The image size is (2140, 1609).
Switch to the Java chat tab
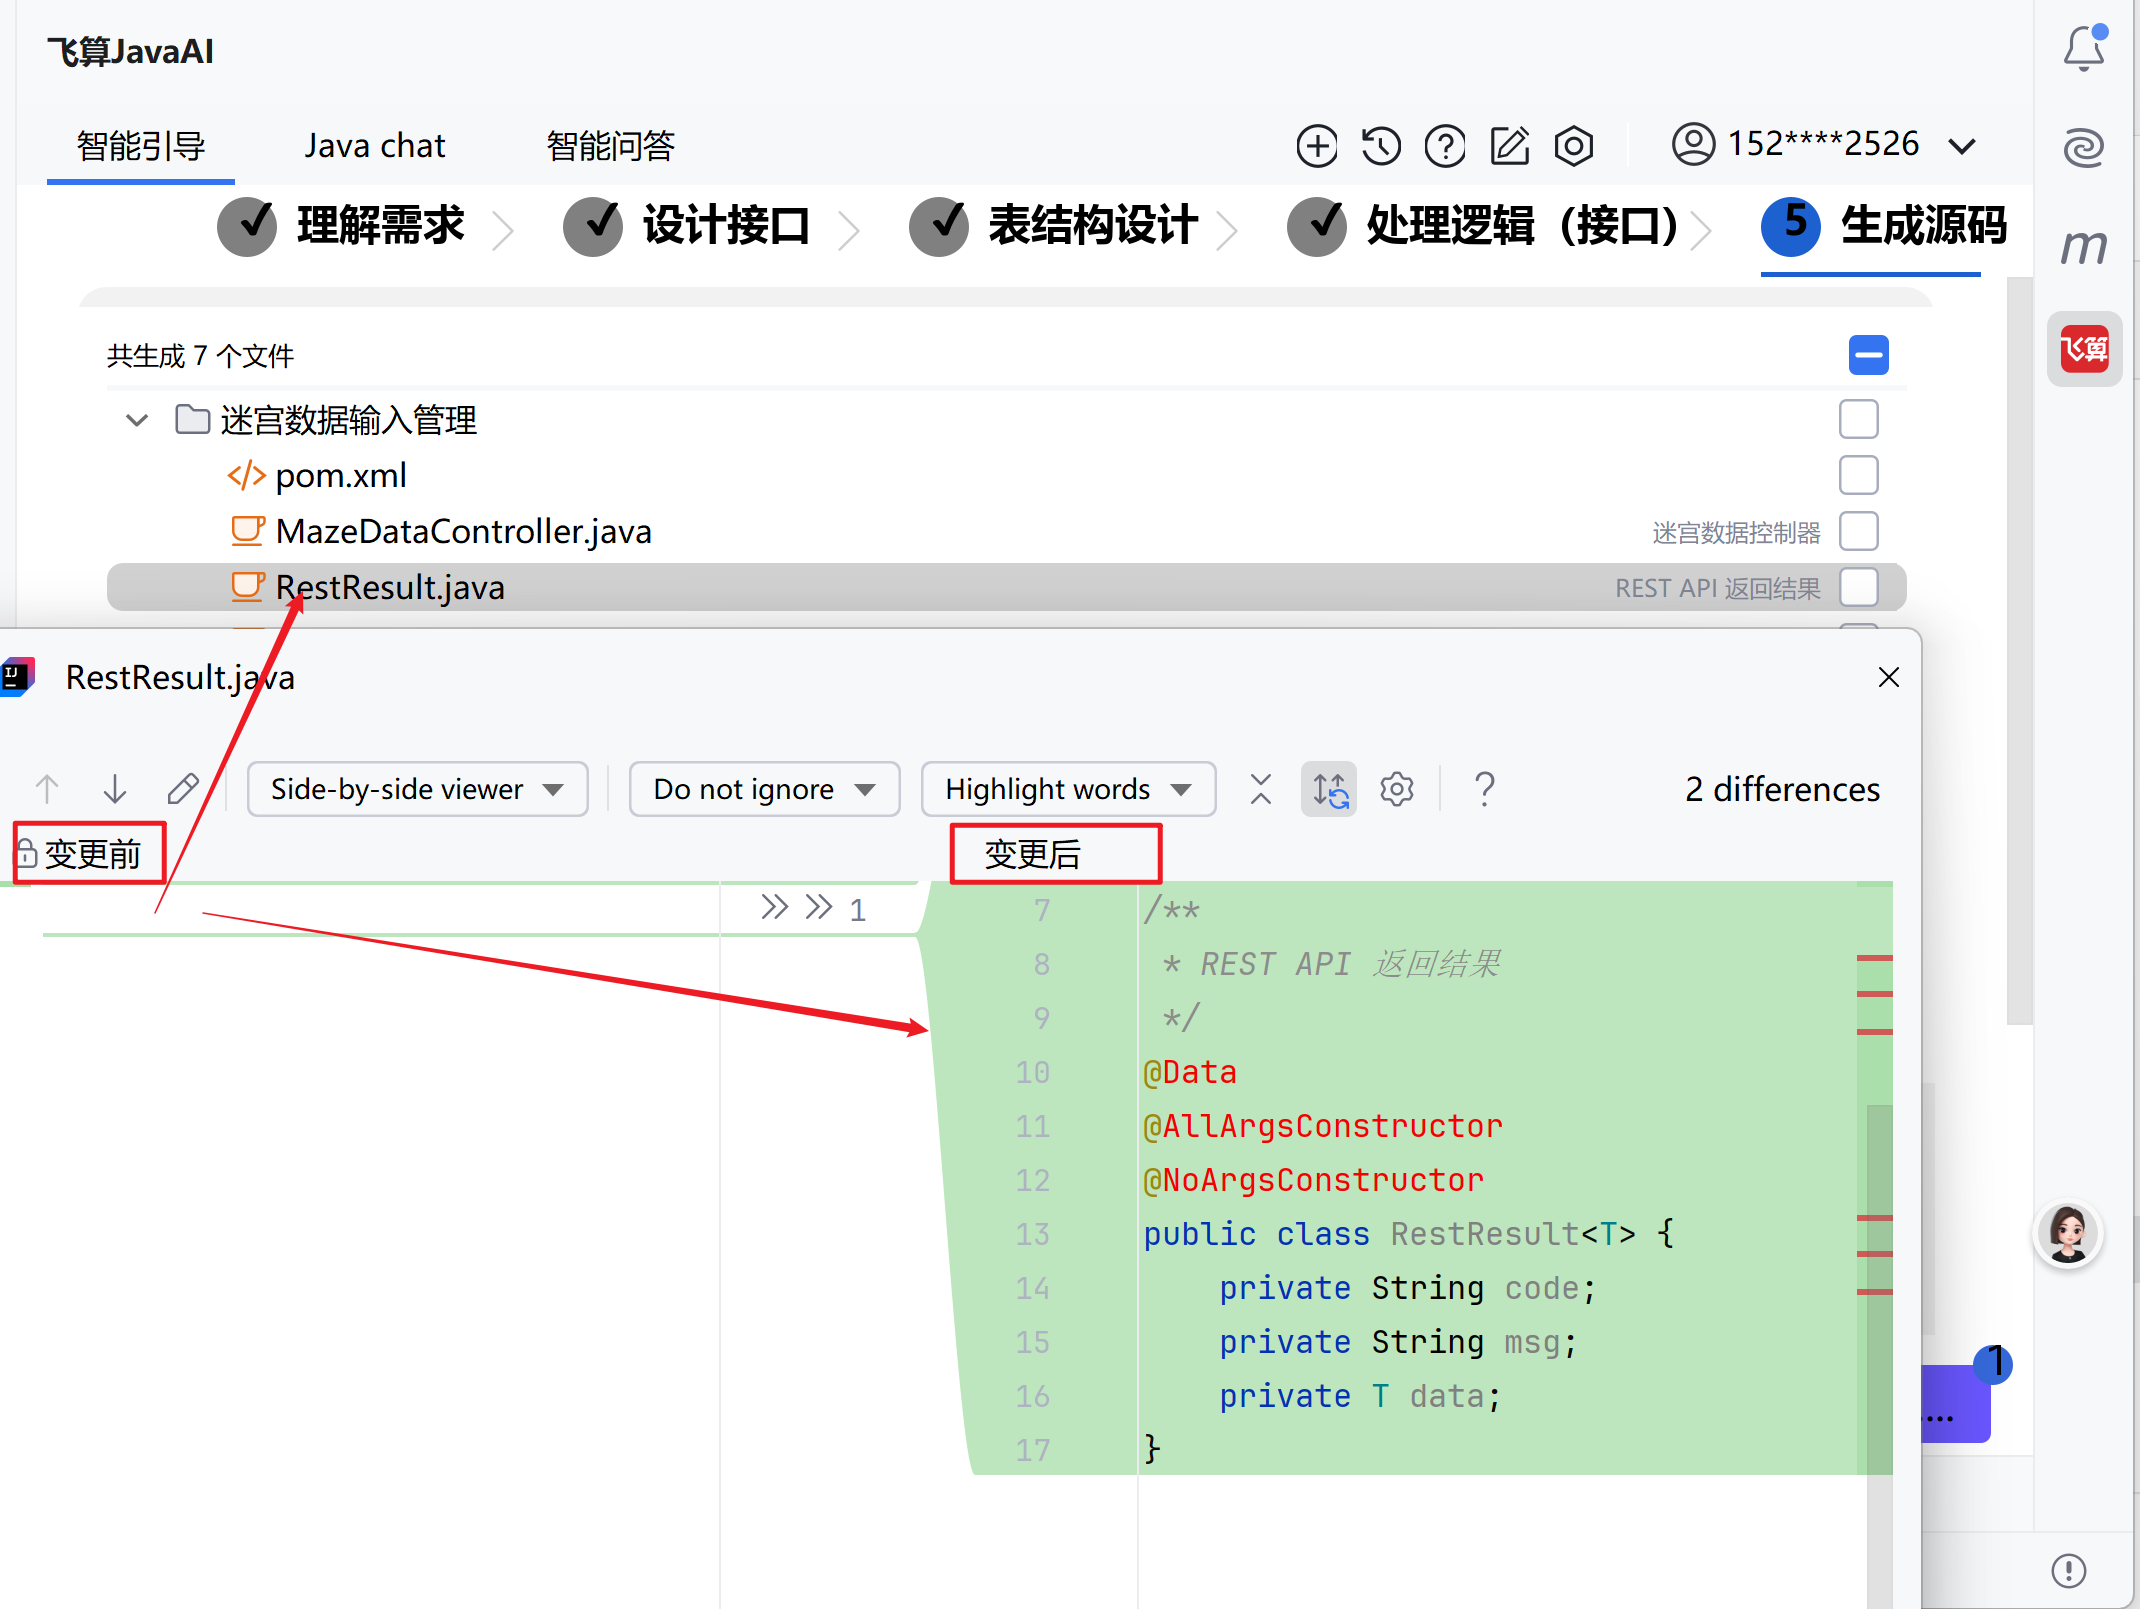(374, 146)
